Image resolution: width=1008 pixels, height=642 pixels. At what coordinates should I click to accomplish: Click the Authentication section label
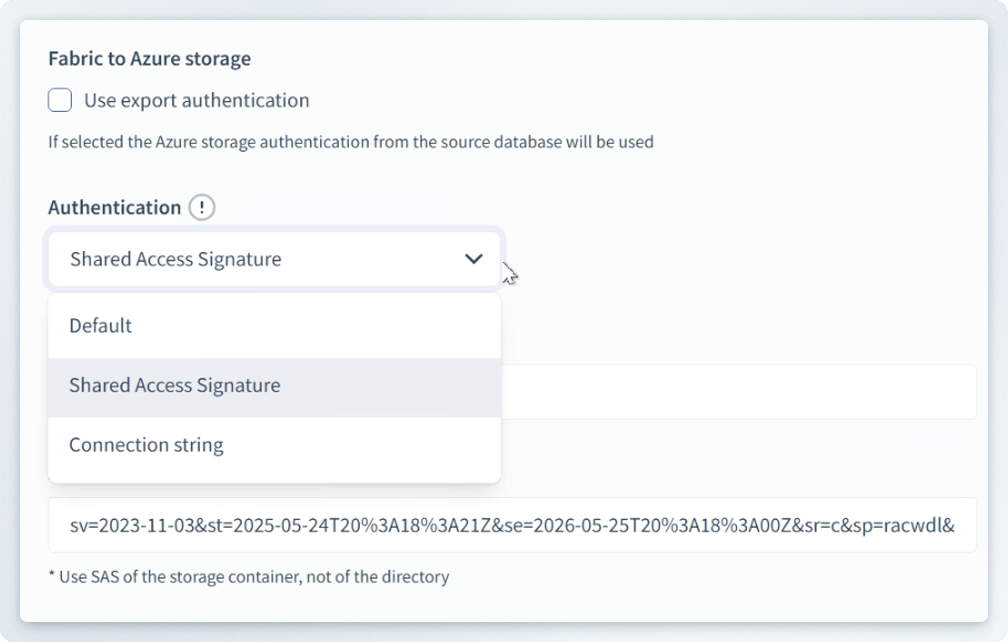[x=114, y=207]
